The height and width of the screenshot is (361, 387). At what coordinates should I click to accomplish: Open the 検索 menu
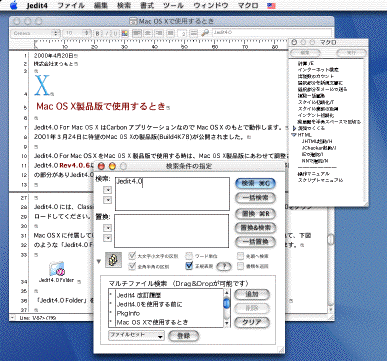coord(124,5)
